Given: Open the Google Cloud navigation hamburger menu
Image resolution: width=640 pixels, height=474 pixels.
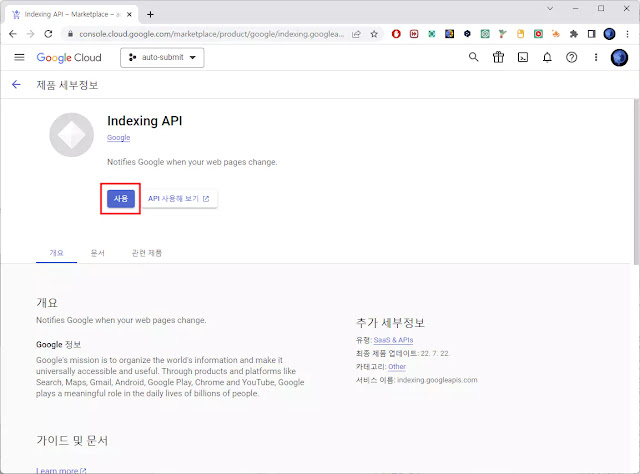Looking at the screenshot, I should click(x=19, y=58).
